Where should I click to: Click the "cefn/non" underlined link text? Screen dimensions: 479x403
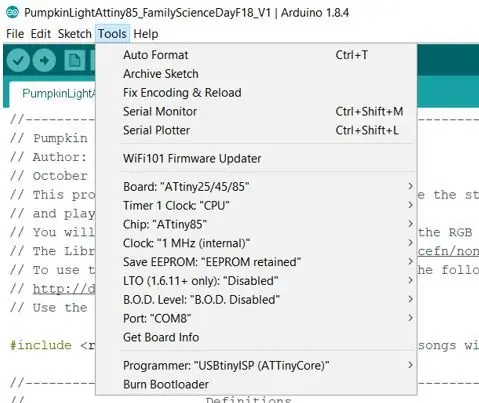point(448,251)
